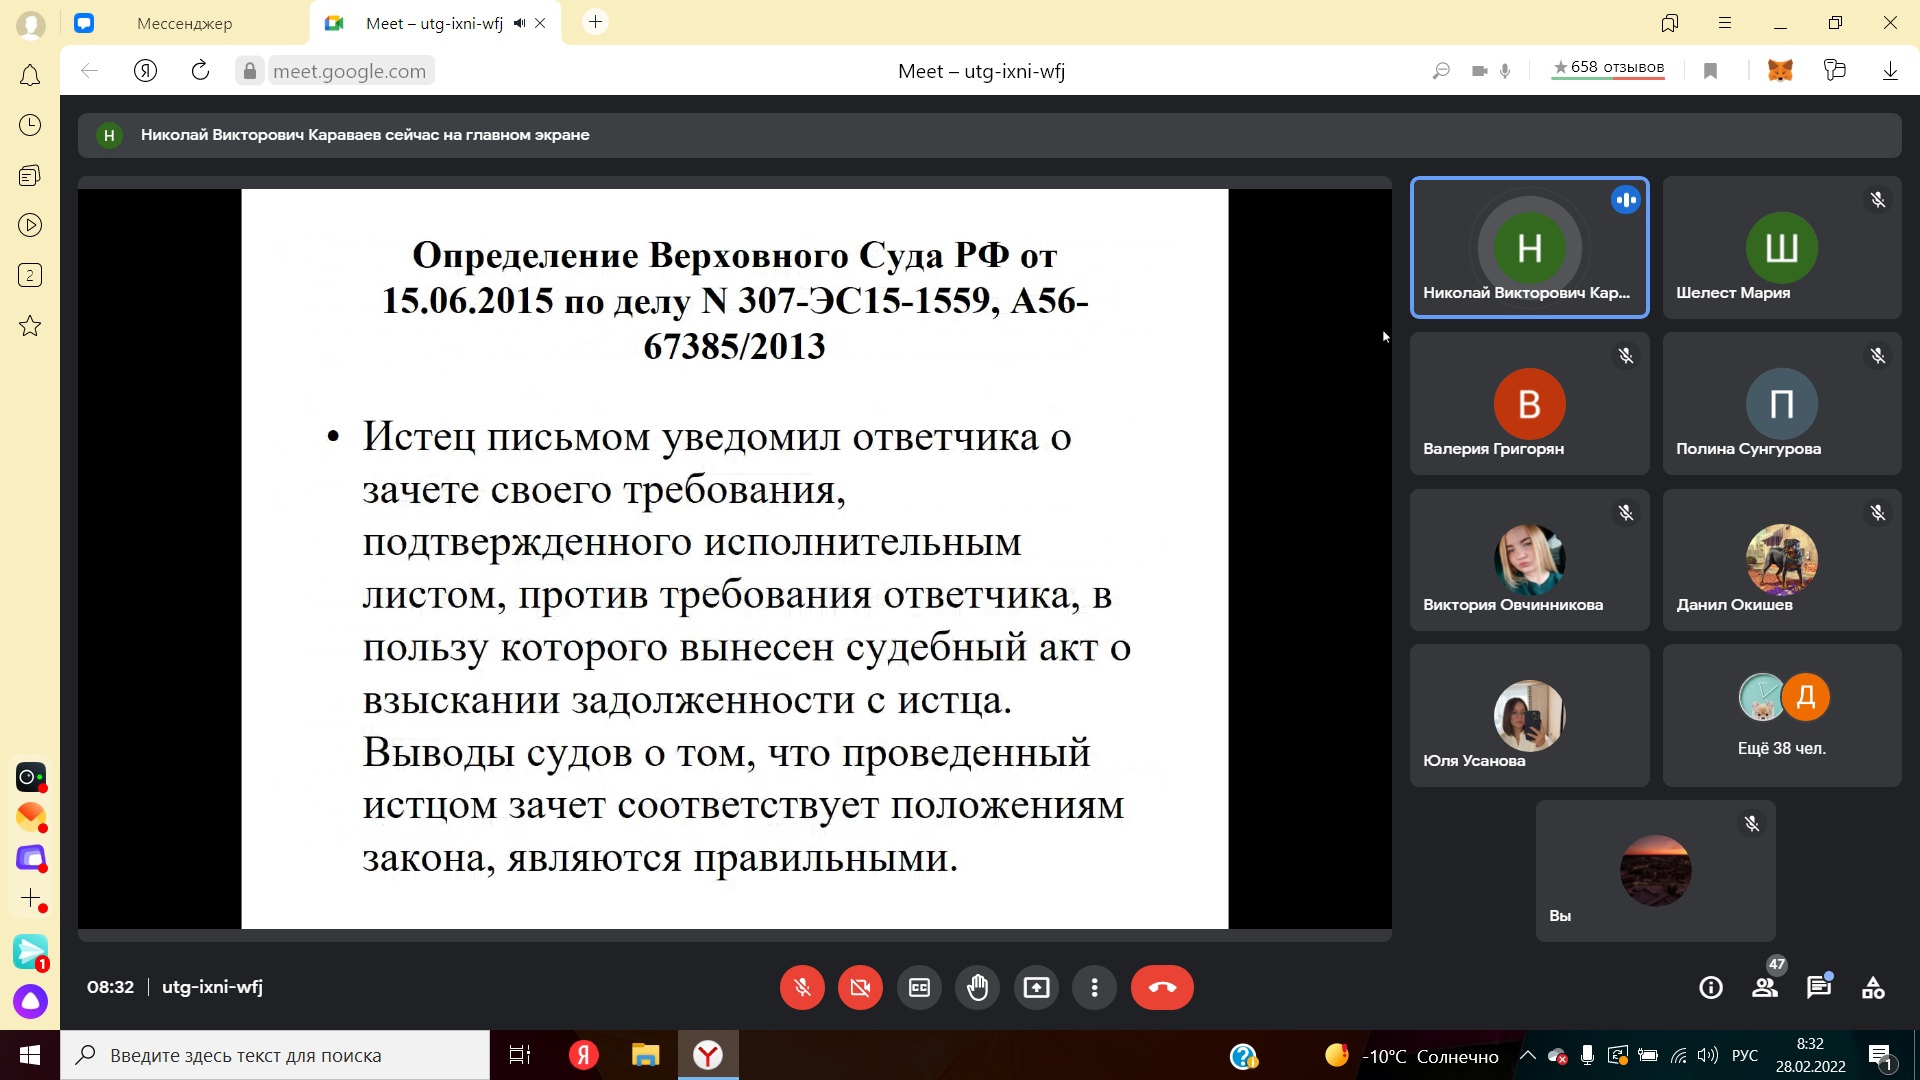Open the browser main menu
Screen dimensions: 1920x1080
tap(1725, 23)
